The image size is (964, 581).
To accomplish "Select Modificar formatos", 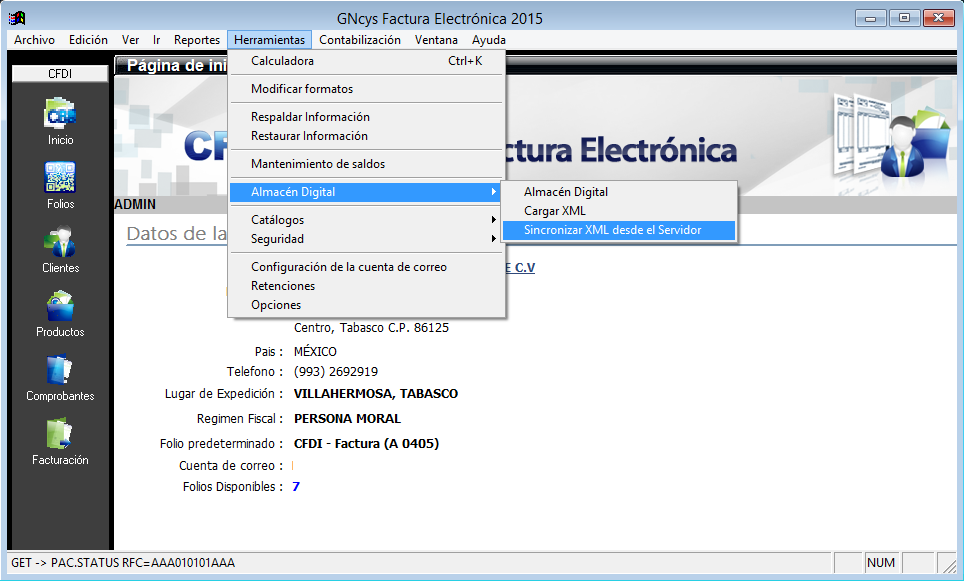I will point(366,89).
